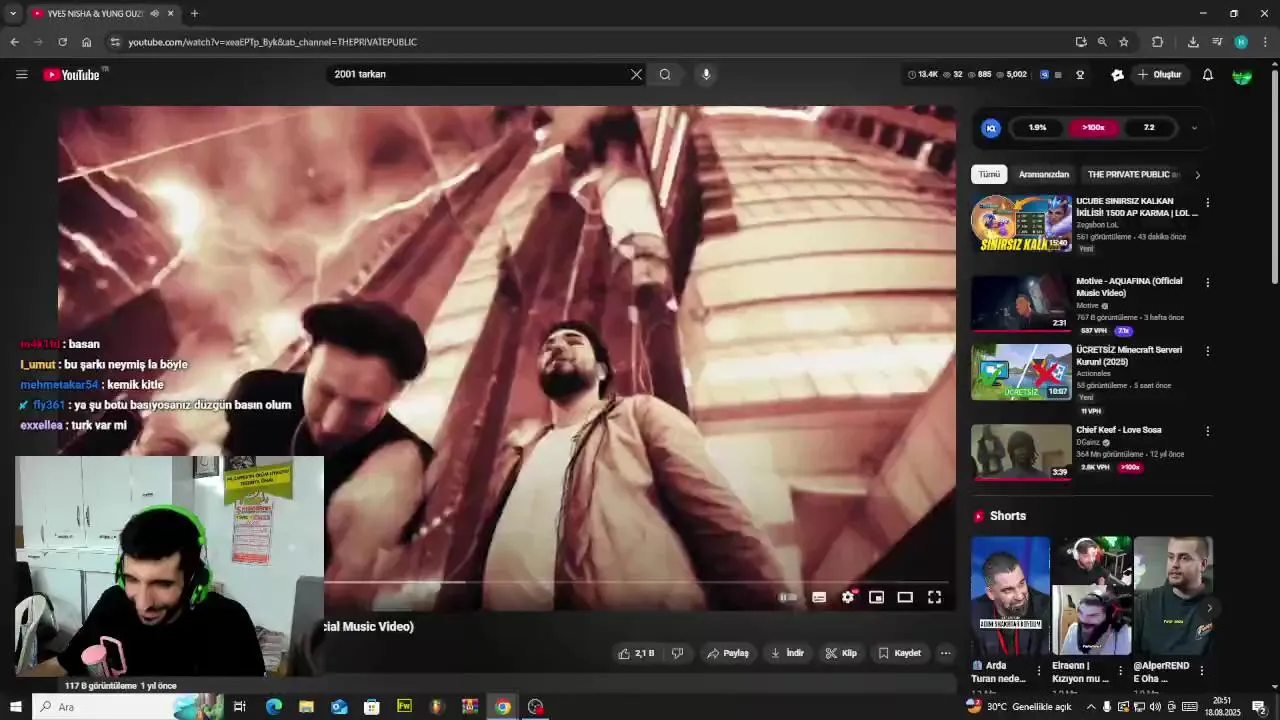Open options for Arda Turan short

click(x=1038, y=671)
